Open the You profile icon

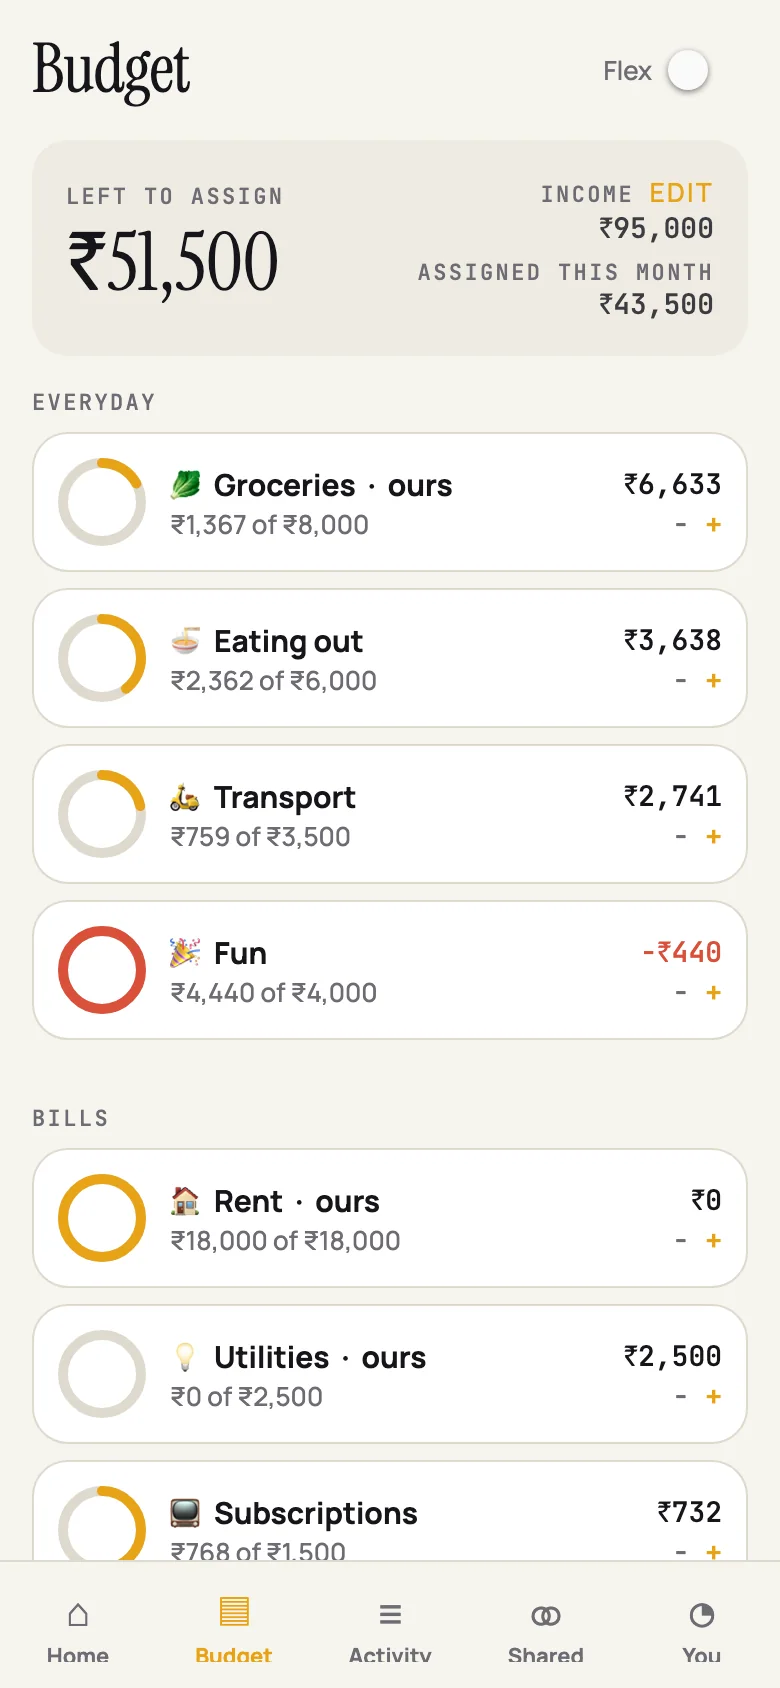[702, 1615]
